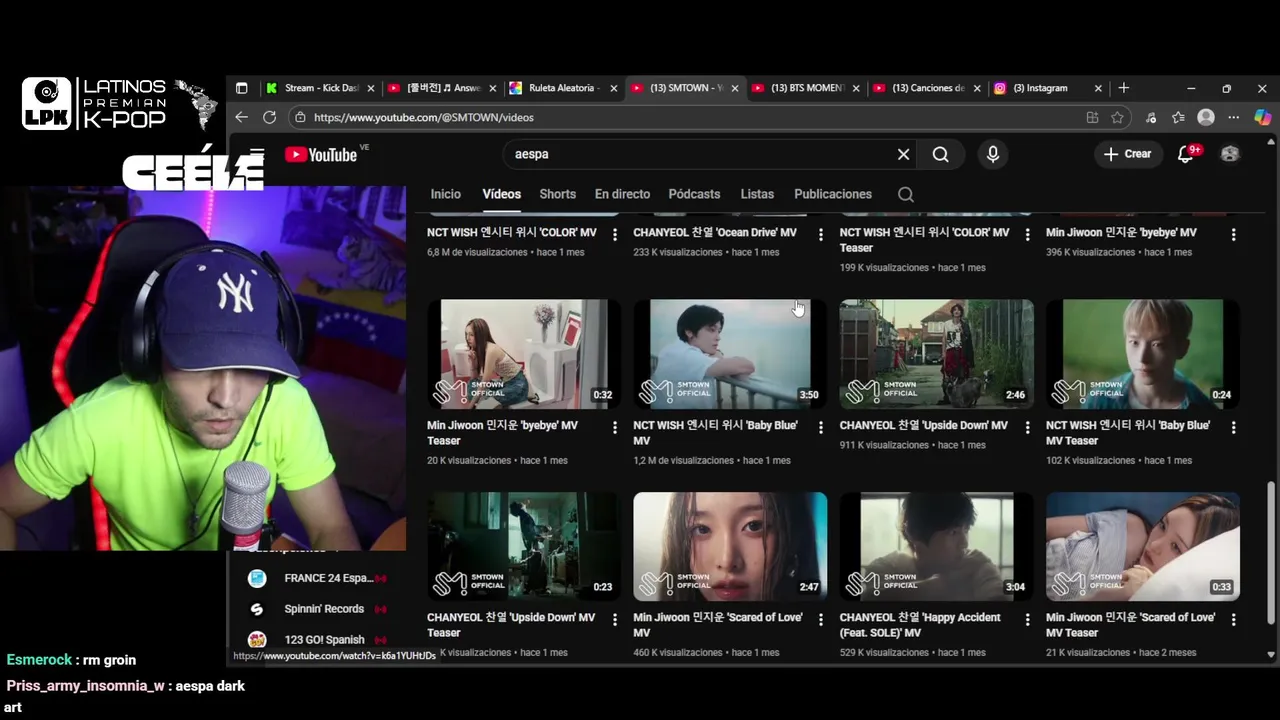Open the browser profile icon
The height and width of the screenshot is (720, 1280).
coord(1206,117)
